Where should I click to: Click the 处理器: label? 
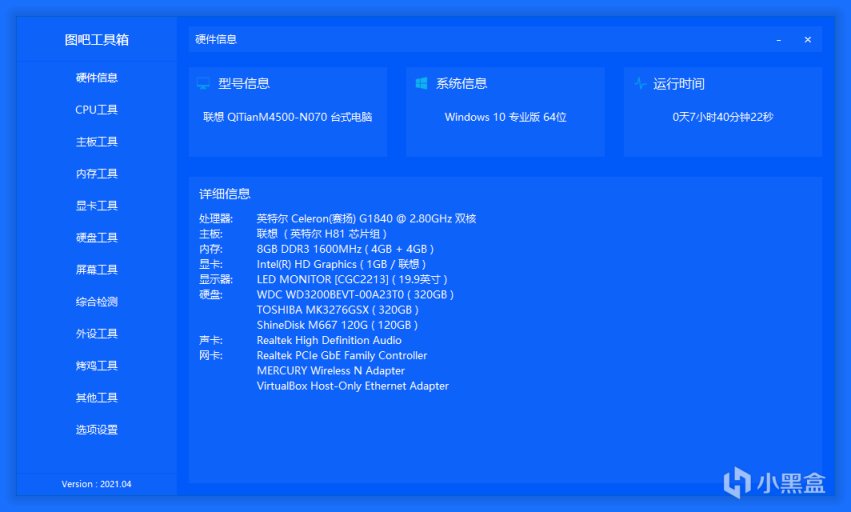216,219
